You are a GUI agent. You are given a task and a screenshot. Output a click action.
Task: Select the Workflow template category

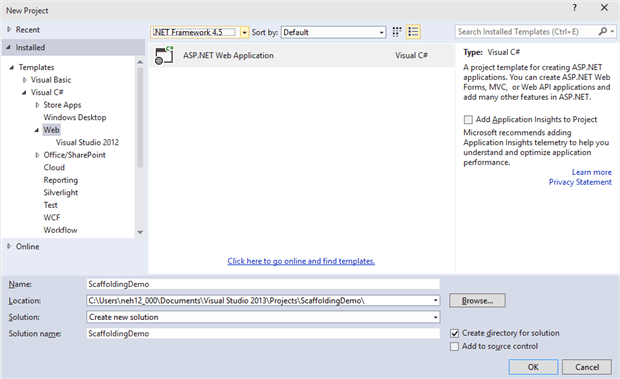(x=60, y=230)
